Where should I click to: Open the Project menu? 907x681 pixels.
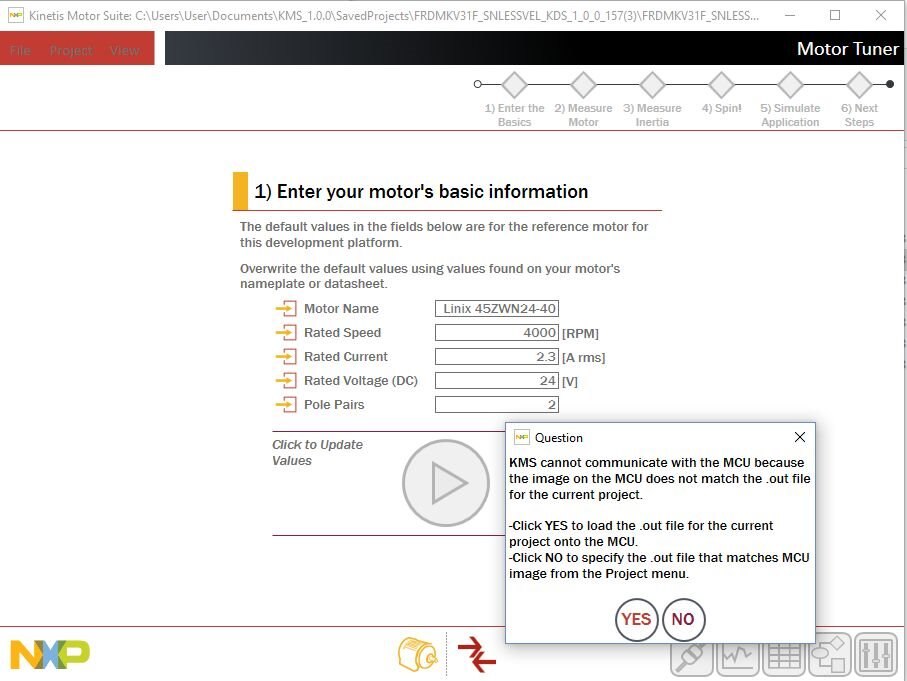point(71,50)
